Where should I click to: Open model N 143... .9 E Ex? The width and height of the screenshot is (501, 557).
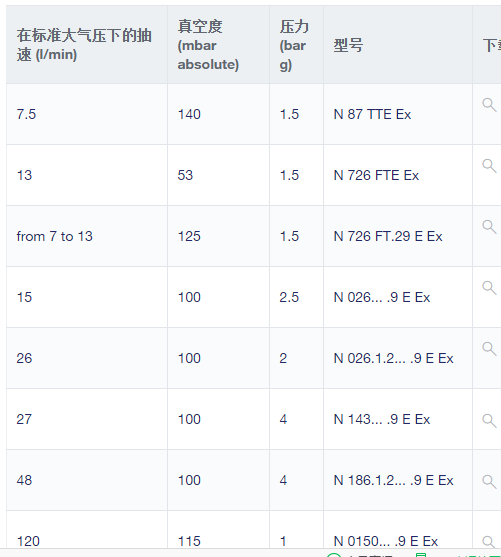click(x=382, y=420)
